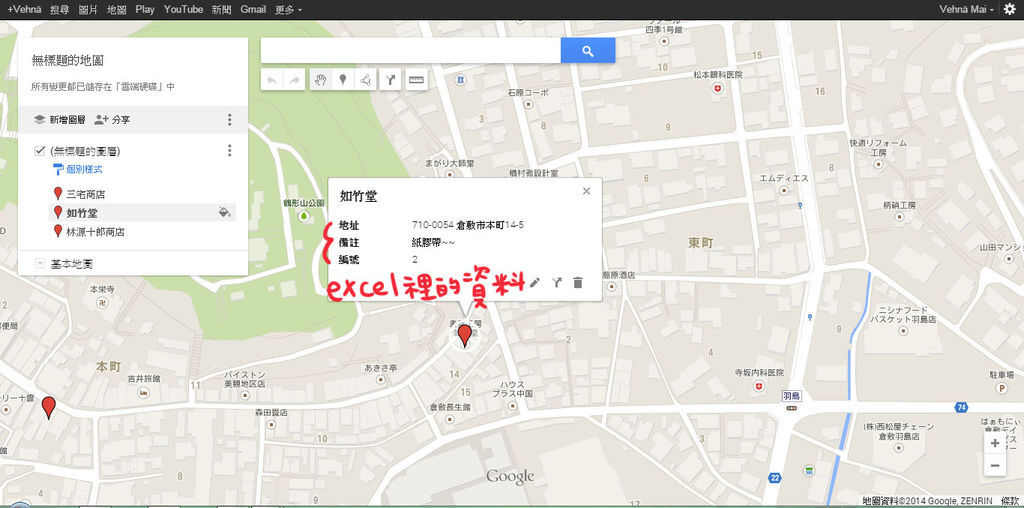Open 搜尋 in the top bar
The width and height of the screenshot is (1024, 508).
[x=59, y=9]
